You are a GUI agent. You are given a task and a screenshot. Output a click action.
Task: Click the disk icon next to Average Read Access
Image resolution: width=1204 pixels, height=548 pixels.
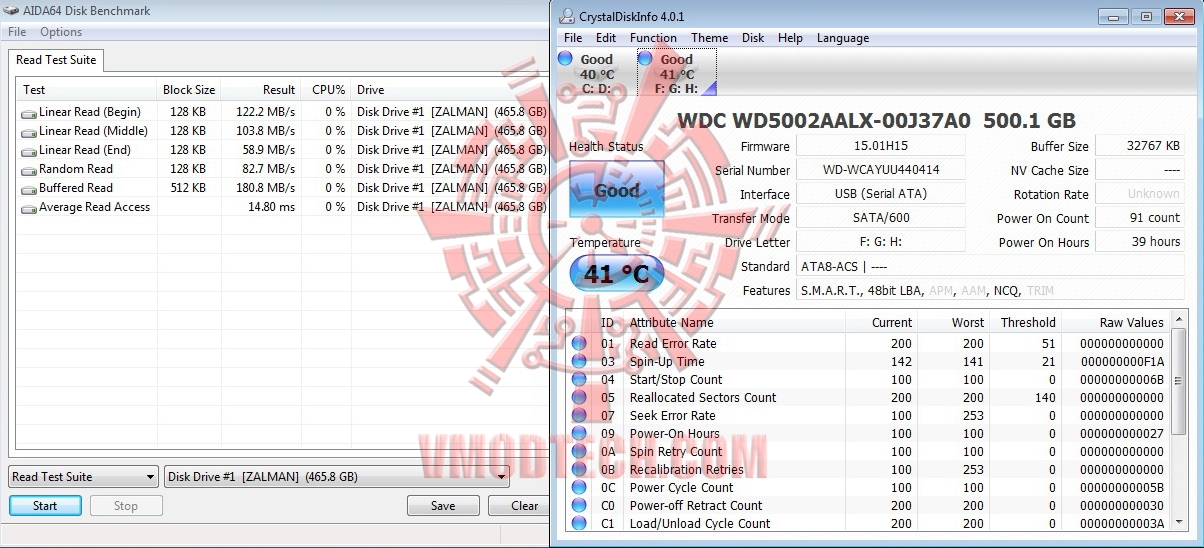coord(29,208)
